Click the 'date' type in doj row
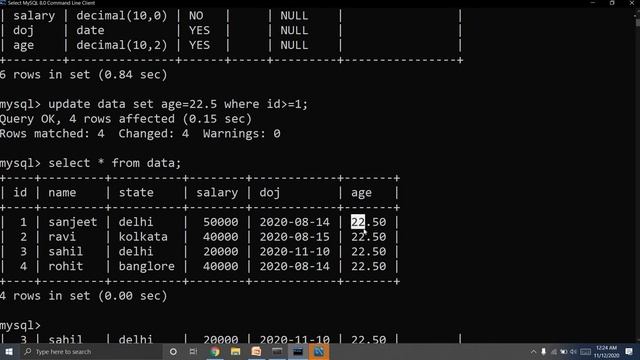Image resolution: width=640 pixels, height=360 pixels. click(90, 30)
